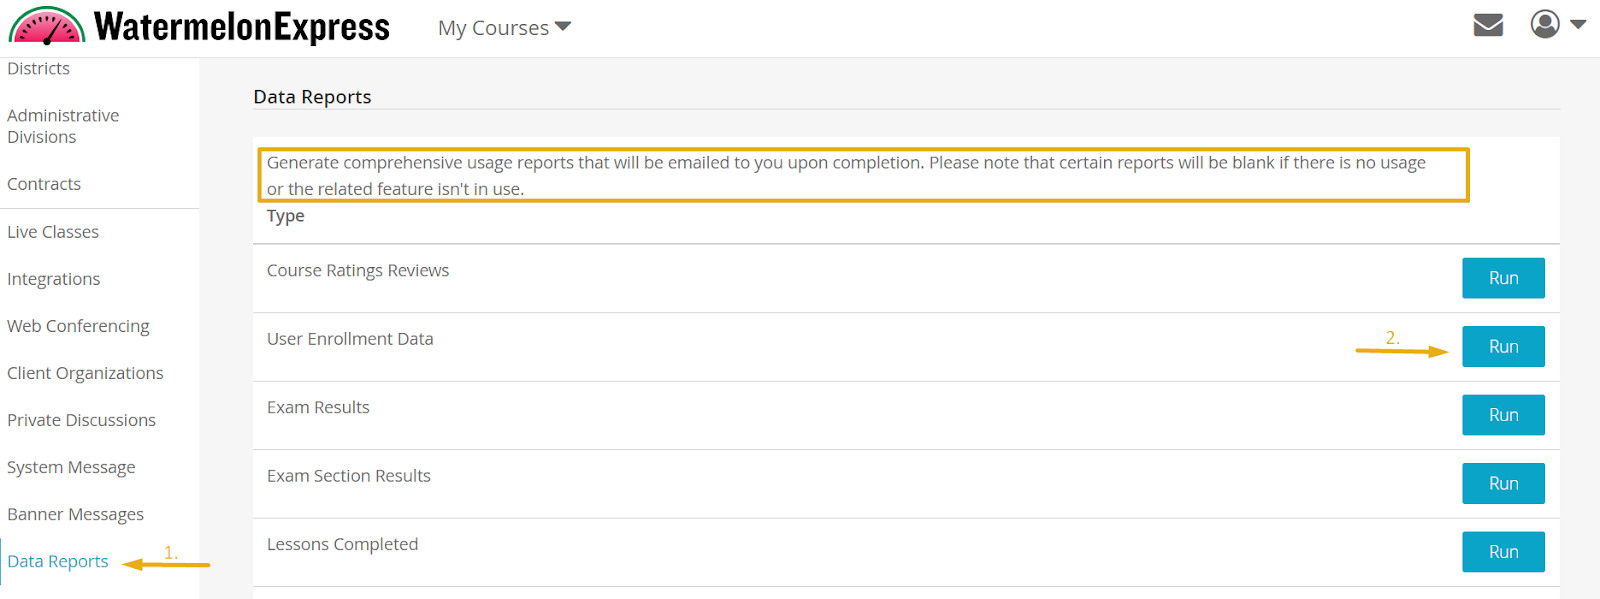Run the User Enrollment Data report
This screenshot has width=1600, height=599.
(x=1503, y=346)
